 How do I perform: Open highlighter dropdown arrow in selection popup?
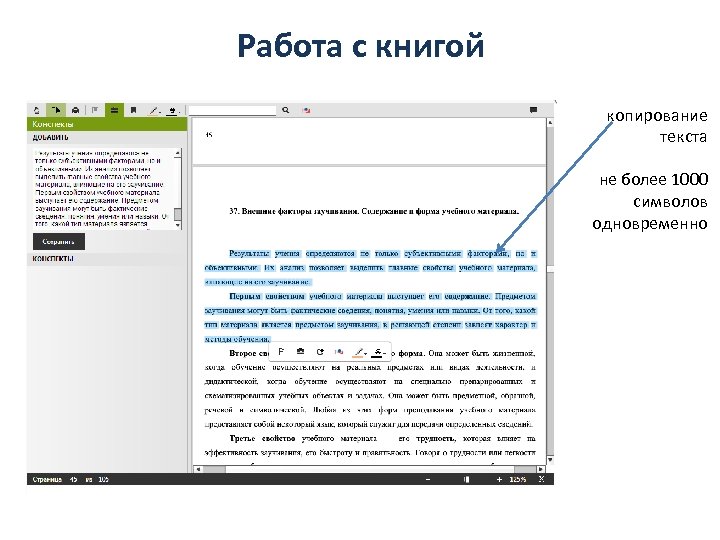(365, 354)
